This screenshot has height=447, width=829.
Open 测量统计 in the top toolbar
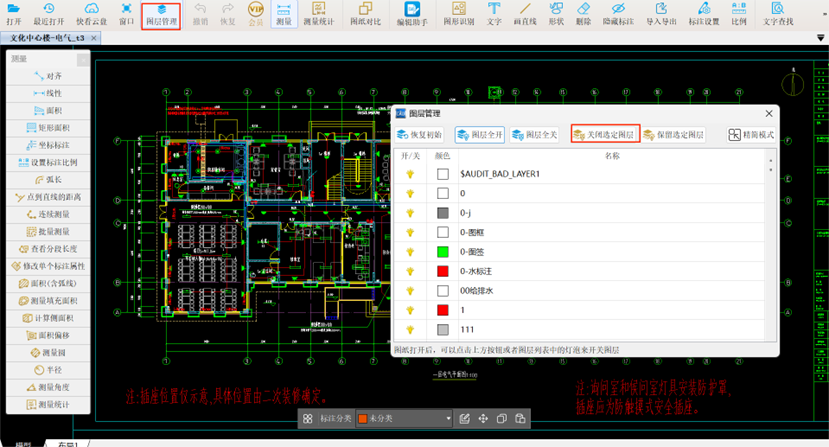point(319,14)
